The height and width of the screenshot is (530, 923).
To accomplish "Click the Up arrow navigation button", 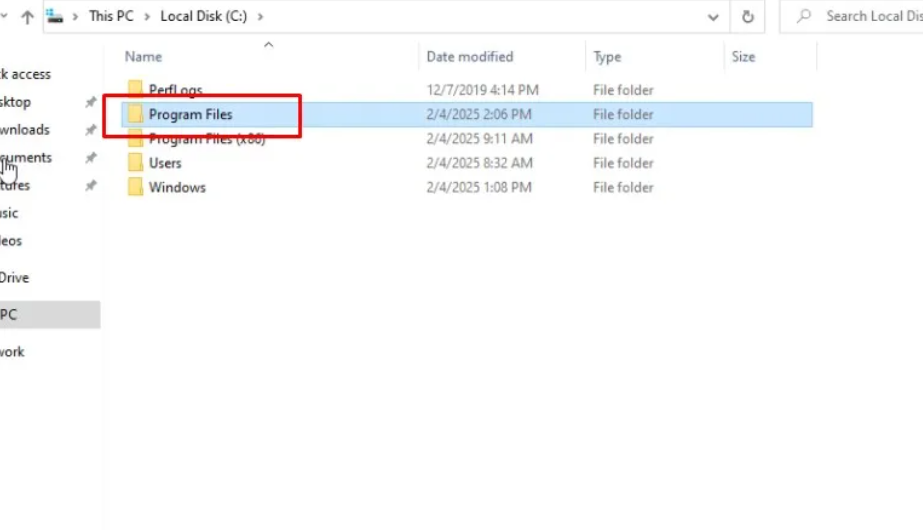I will 27,17.
